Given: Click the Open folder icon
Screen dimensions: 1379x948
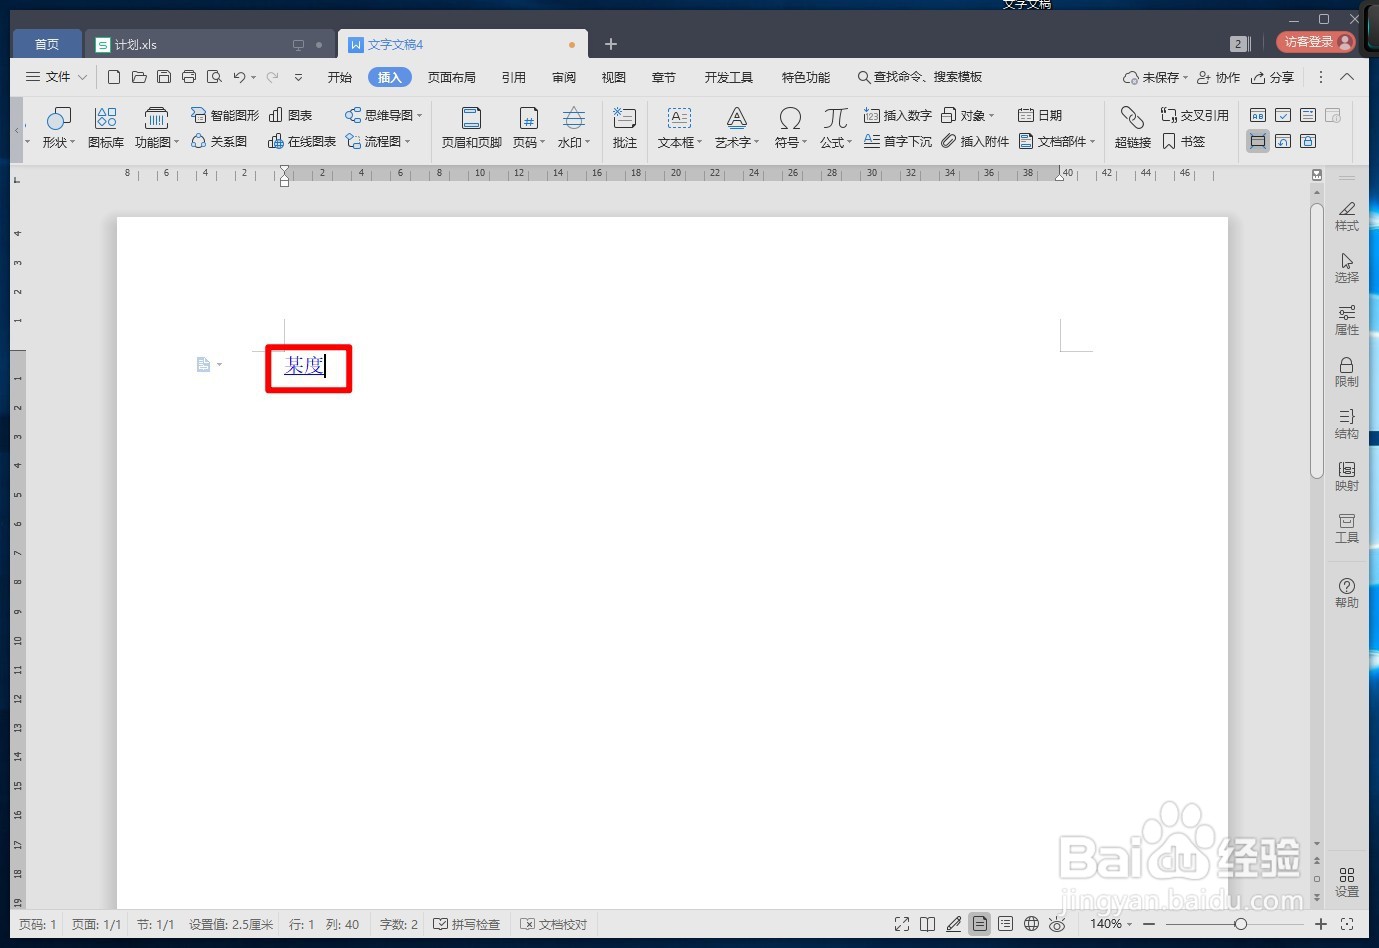Looking at the screenshot, I should pos(139,77).
